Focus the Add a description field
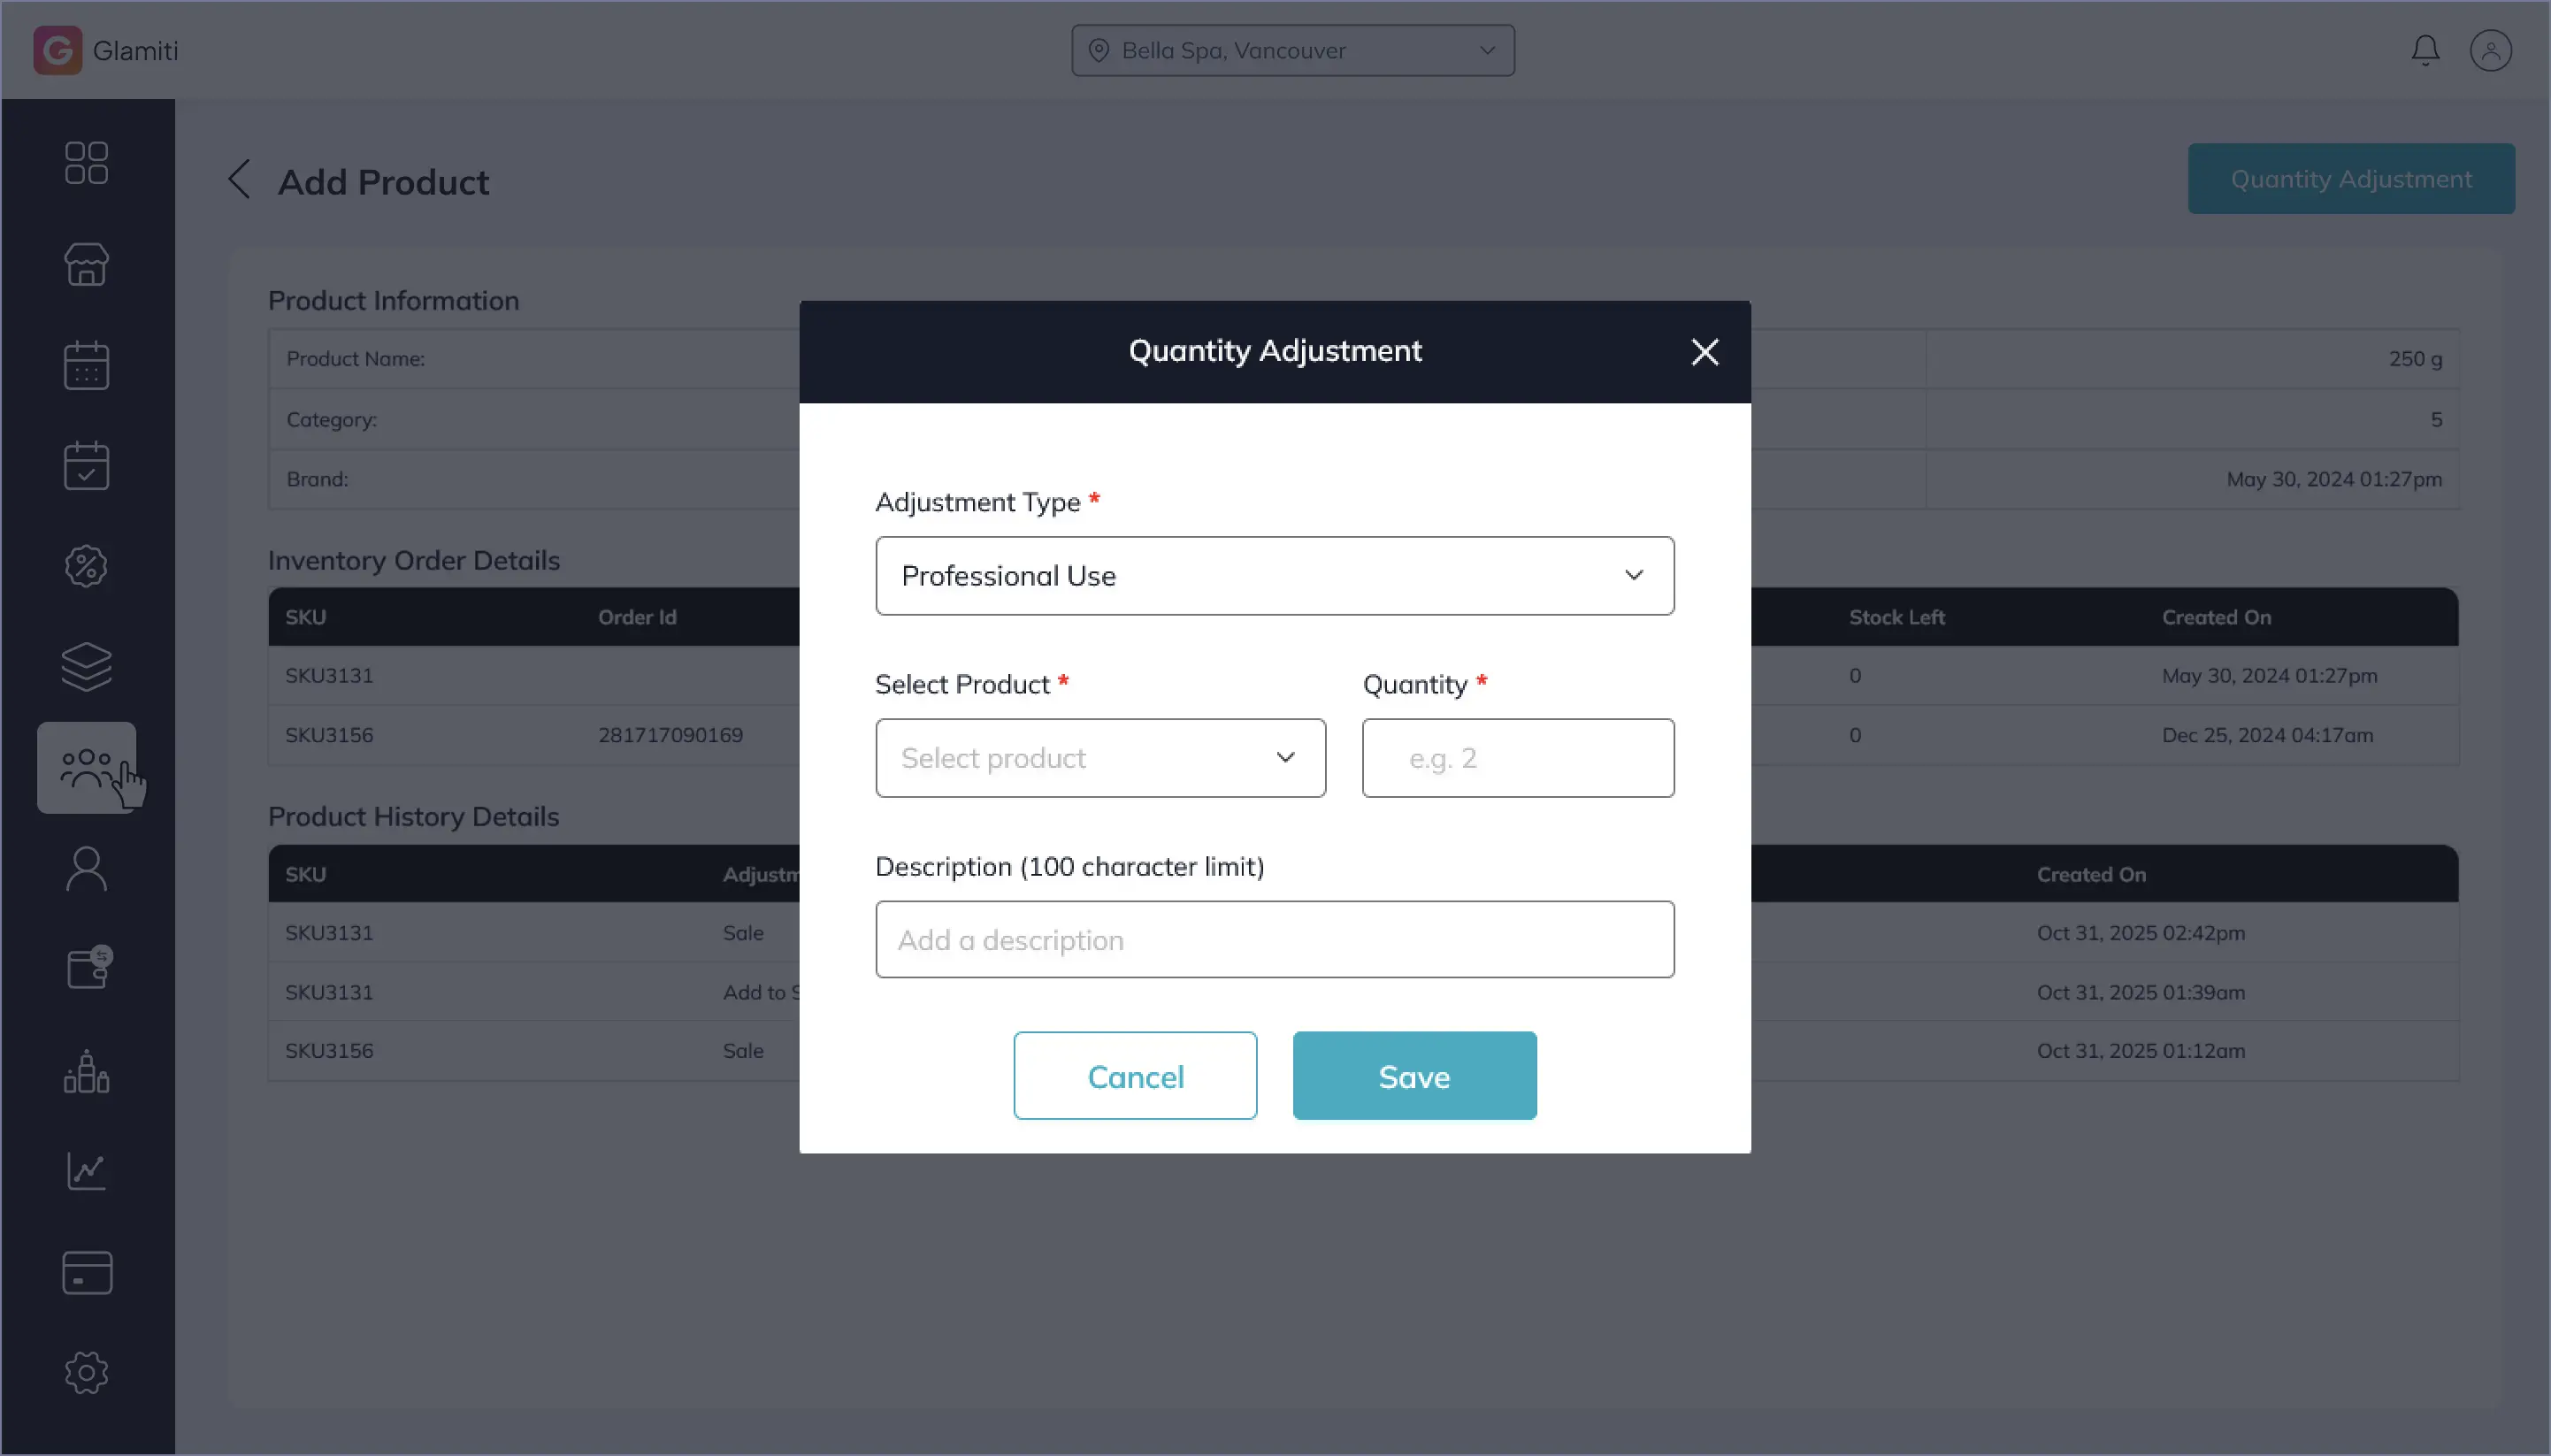The image size is (2551, 1456). point(1274,940)
